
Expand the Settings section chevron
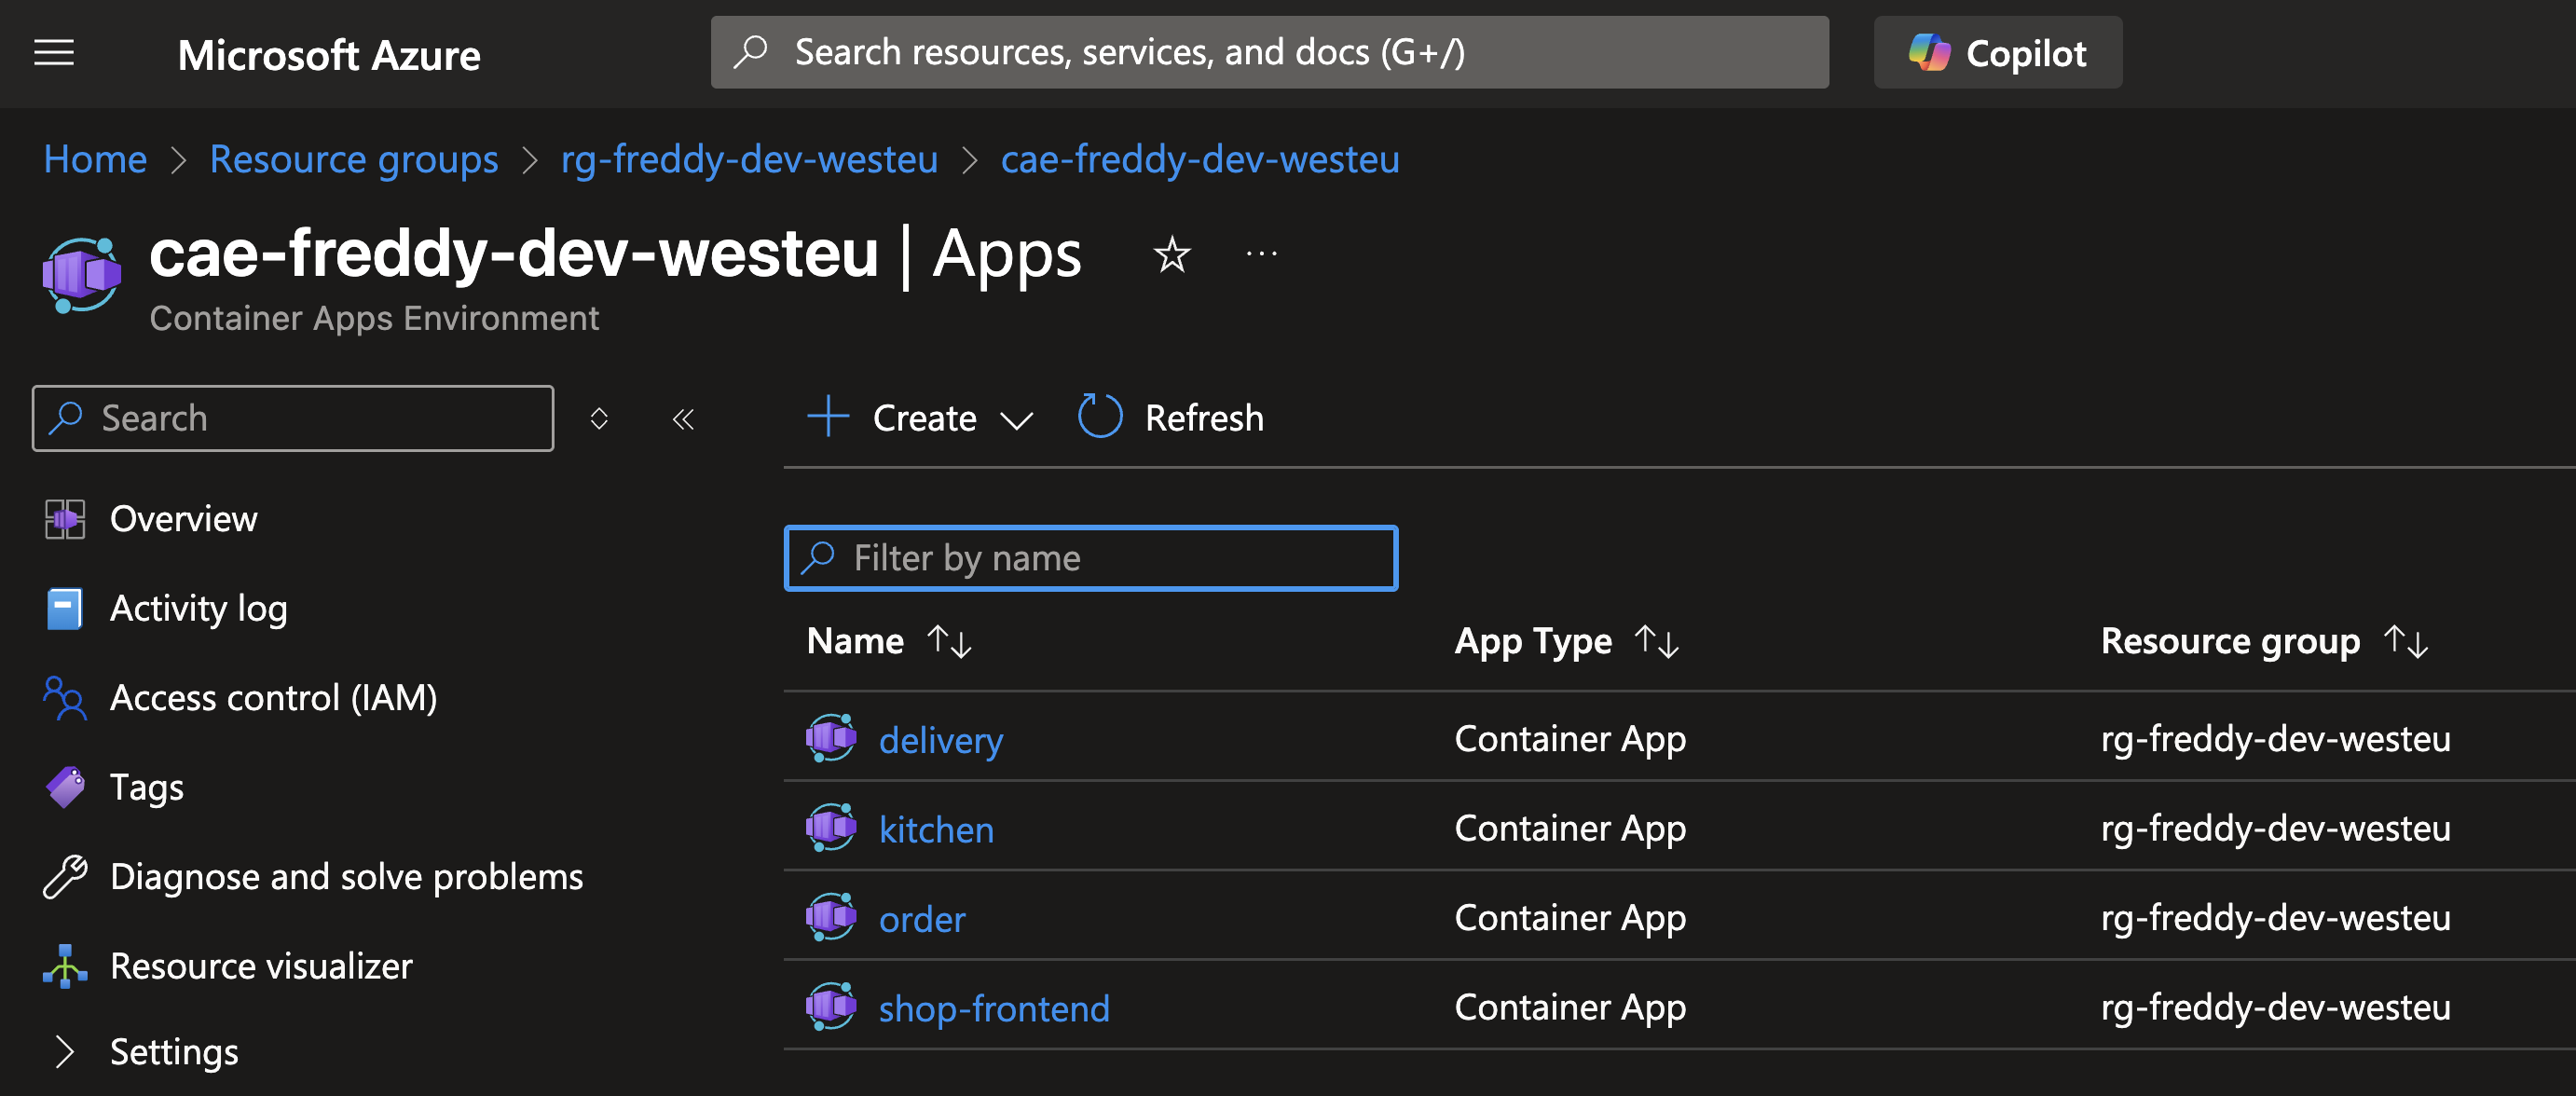(65, 1052)
